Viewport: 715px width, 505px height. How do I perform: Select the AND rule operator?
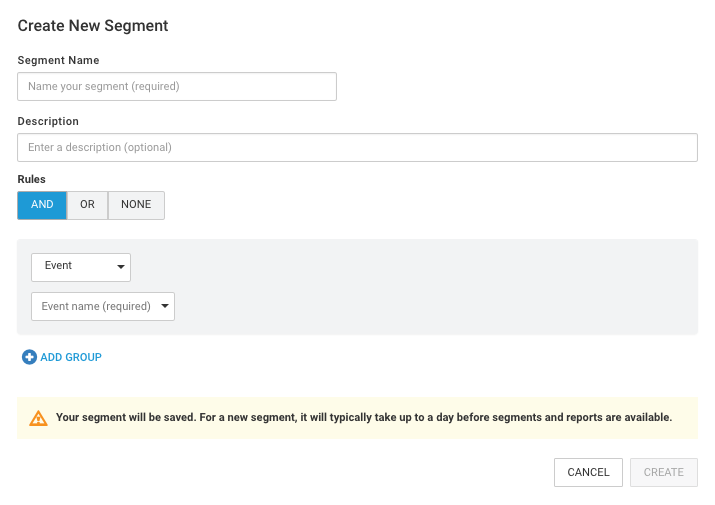click(42, 205)
